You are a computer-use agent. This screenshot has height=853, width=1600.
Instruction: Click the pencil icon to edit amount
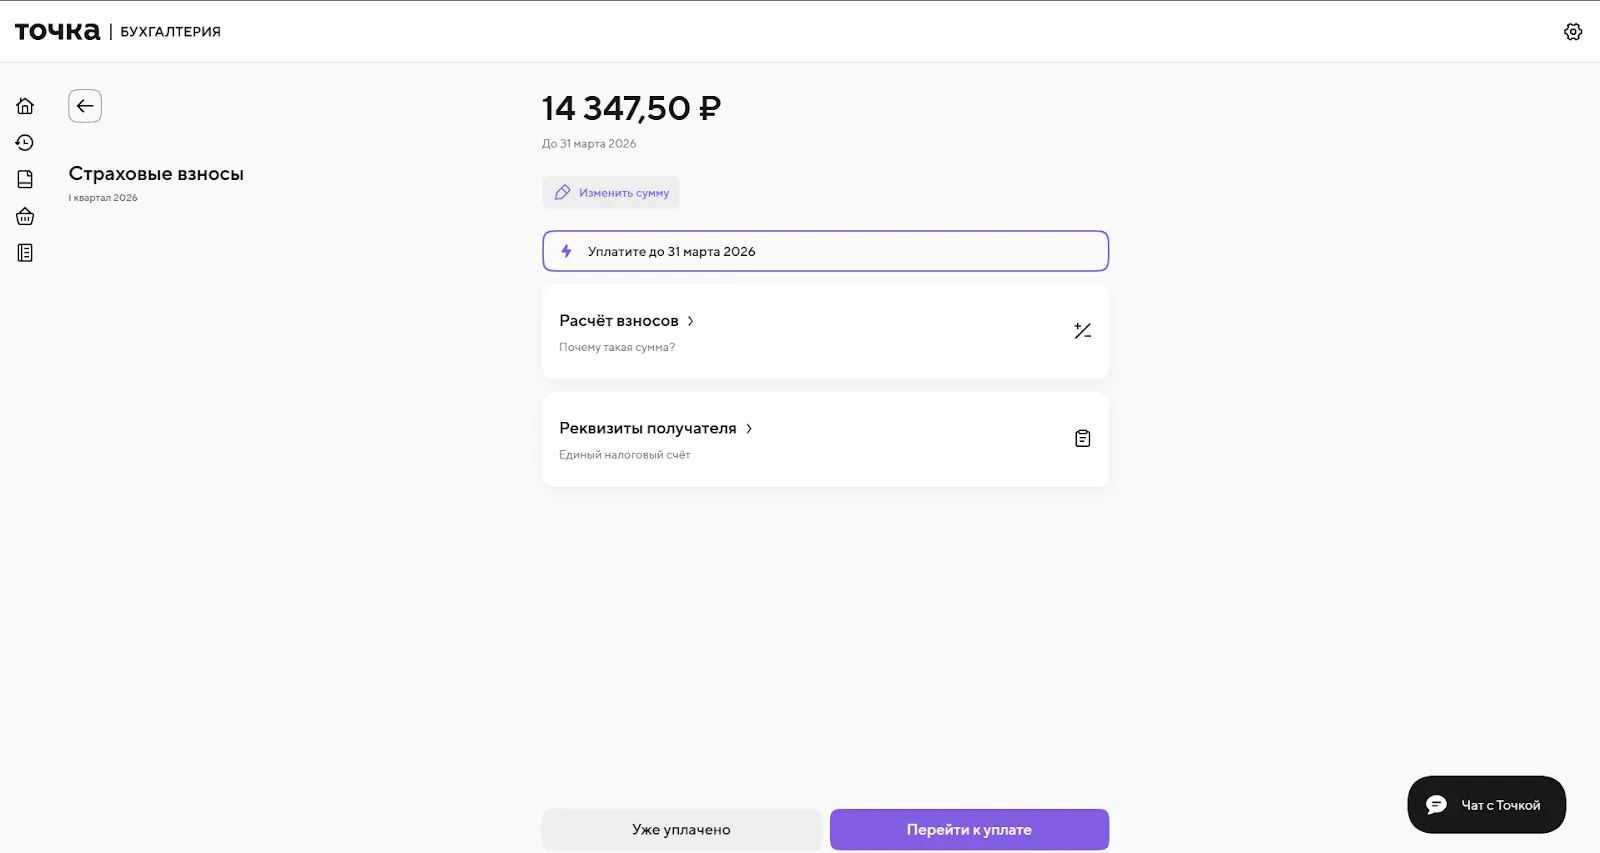(563, 193)
